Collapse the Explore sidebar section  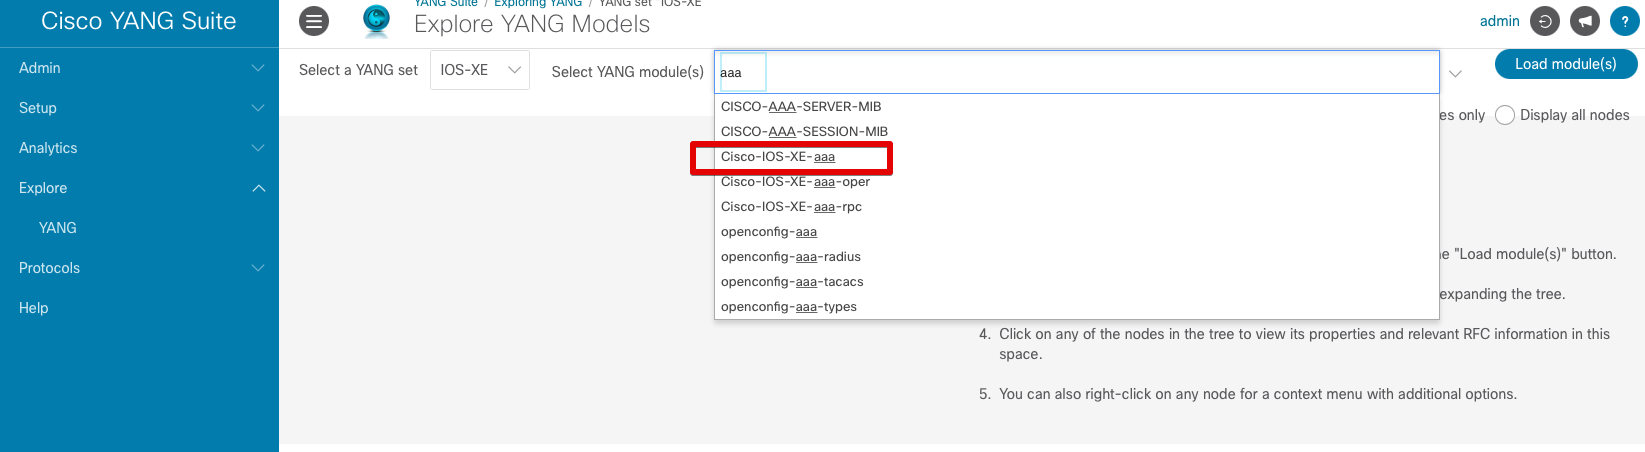point(139,188)
